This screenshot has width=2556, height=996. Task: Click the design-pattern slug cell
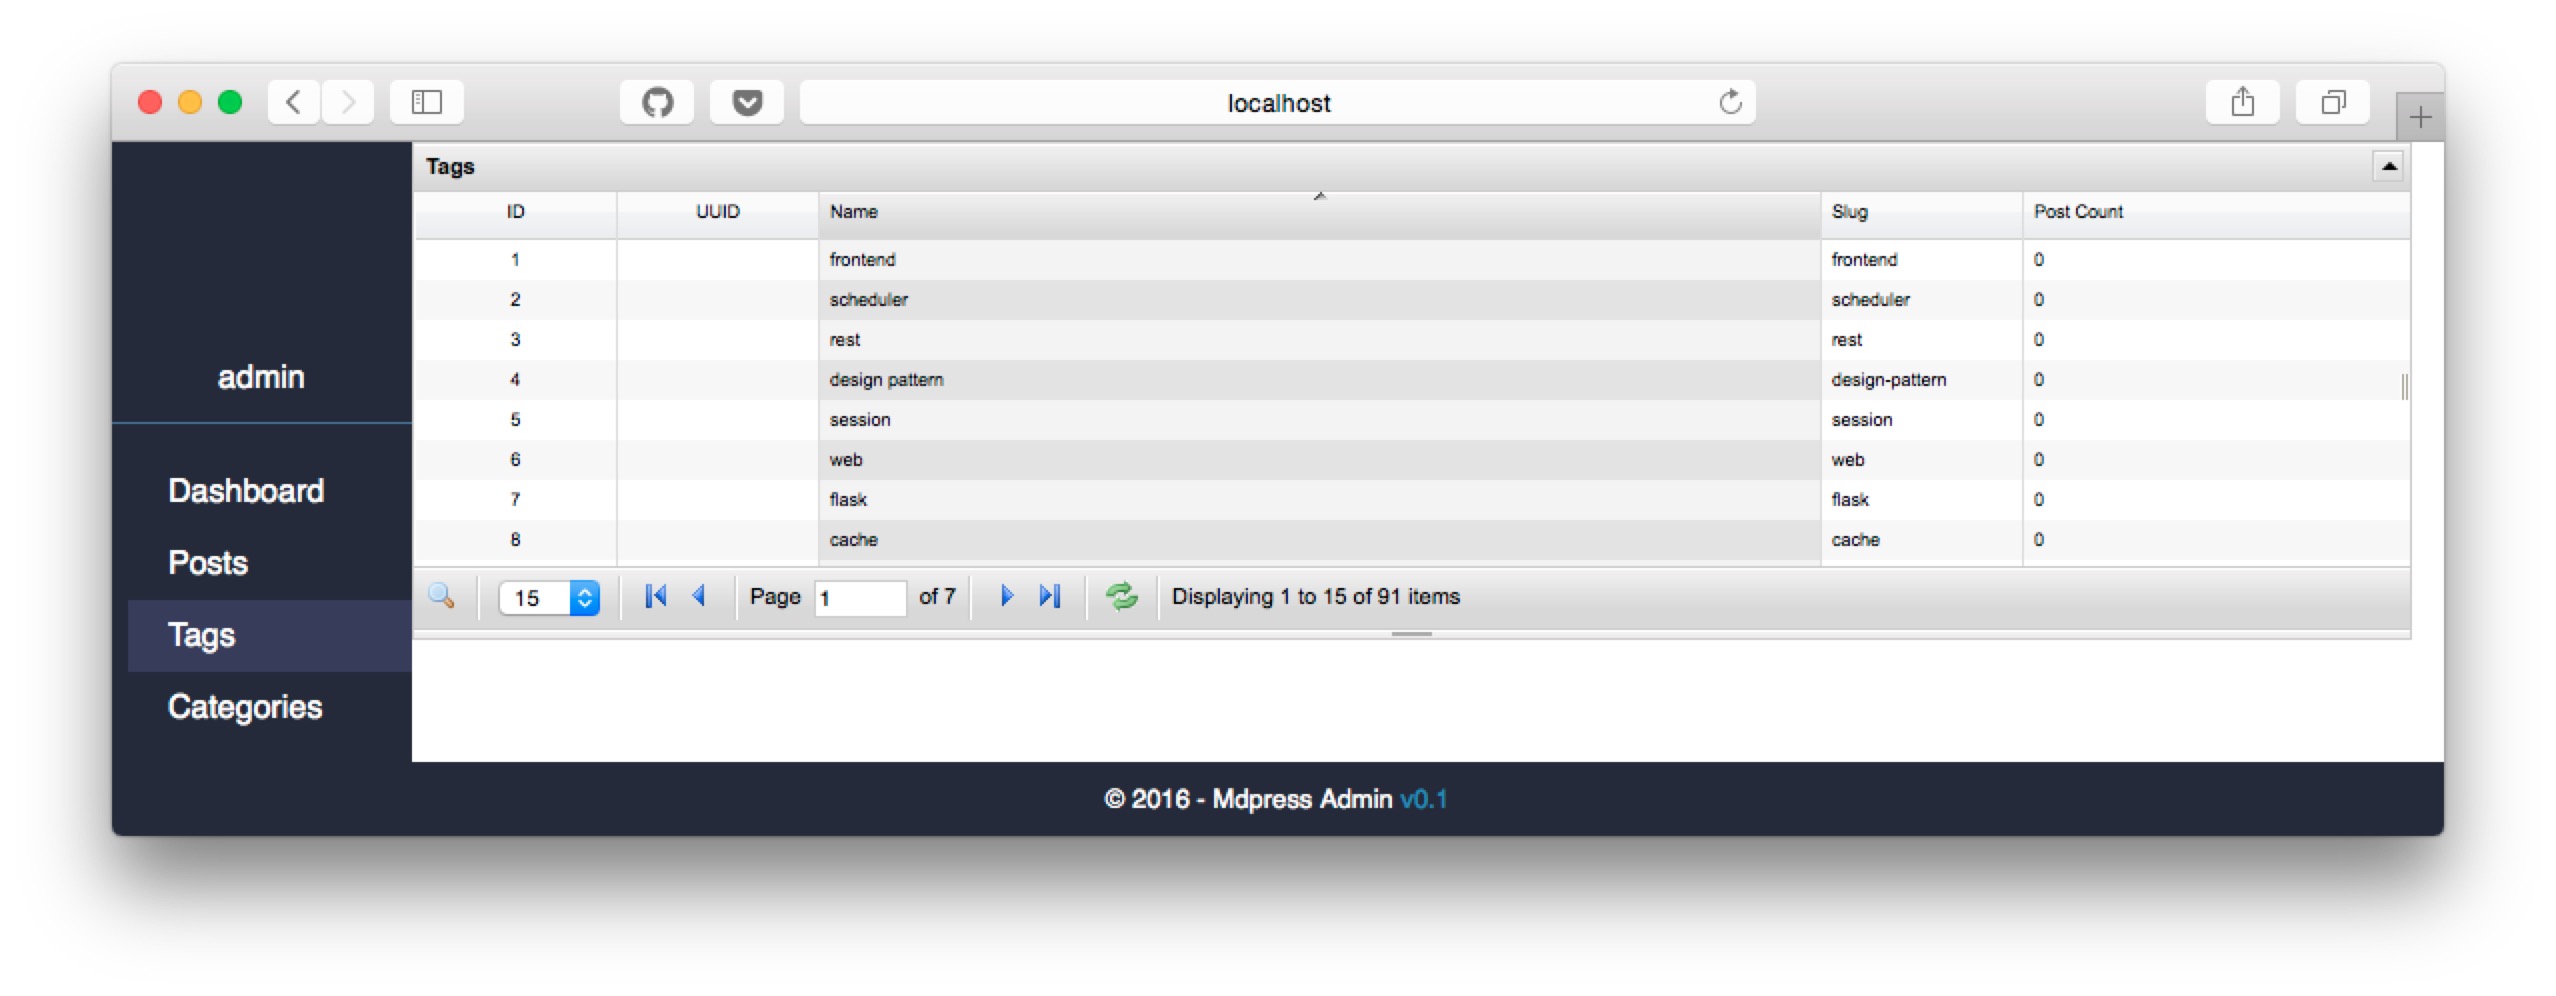[x=1921, y=380]
